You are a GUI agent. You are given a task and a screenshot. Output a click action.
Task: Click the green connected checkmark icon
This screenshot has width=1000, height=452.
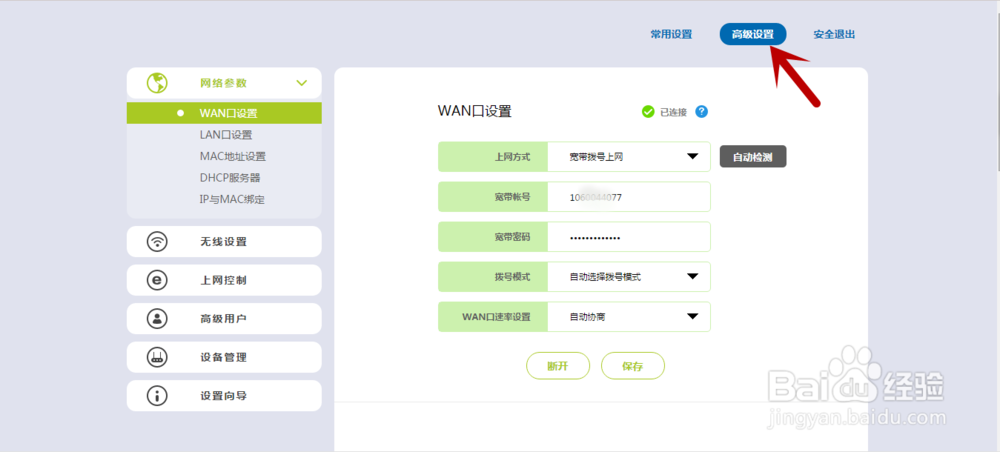(x=648, y=112)
